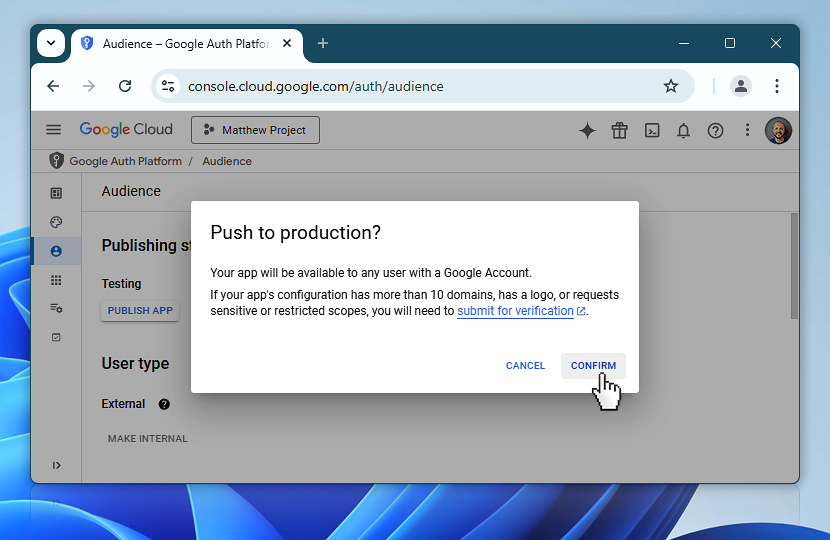
Task: Open Branding palette sidebar icon
Action: click(56, 222)
